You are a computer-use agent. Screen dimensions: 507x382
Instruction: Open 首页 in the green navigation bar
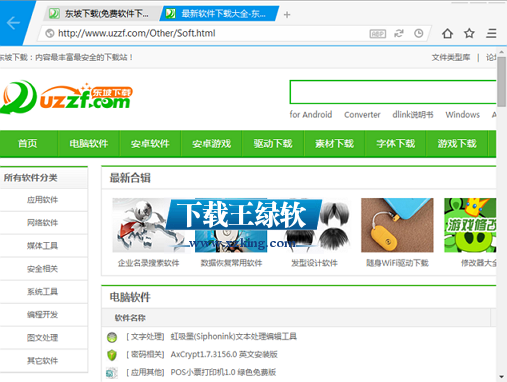(x=28, y=144)
